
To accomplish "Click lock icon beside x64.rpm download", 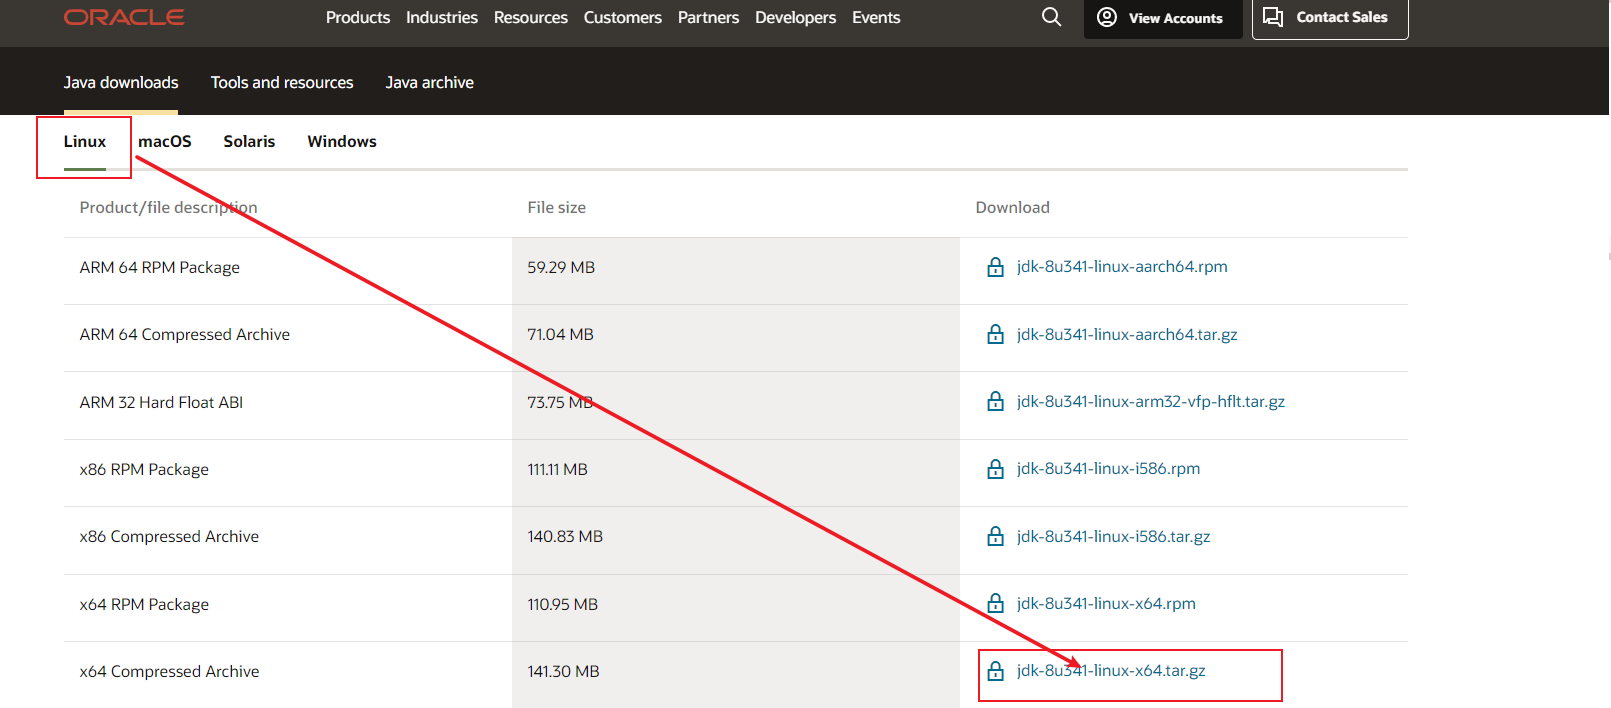I will (995, 603).
